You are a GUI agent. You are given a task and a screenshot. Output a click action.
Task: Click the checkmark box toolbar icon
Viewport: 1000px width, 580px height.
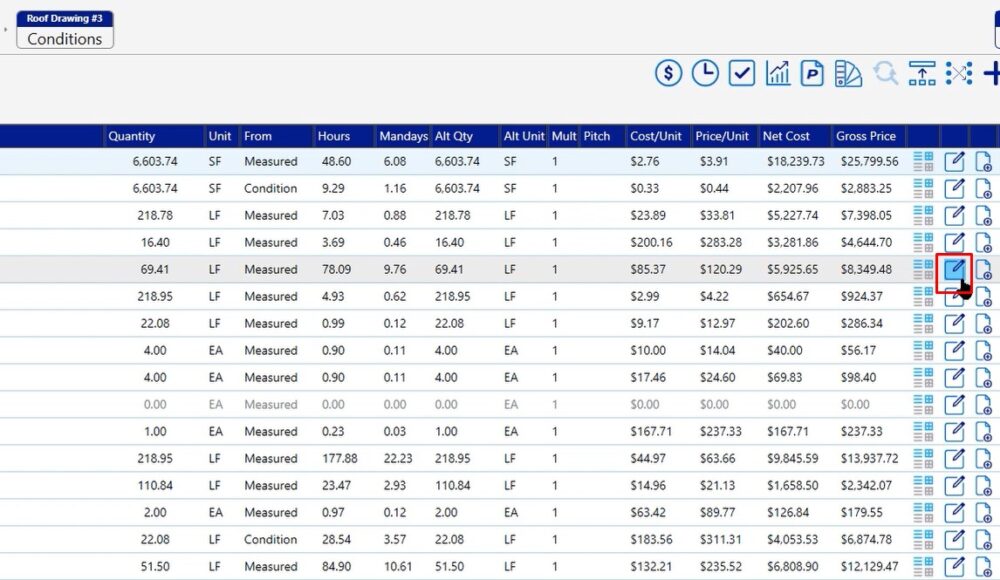(x=741, y=73)
